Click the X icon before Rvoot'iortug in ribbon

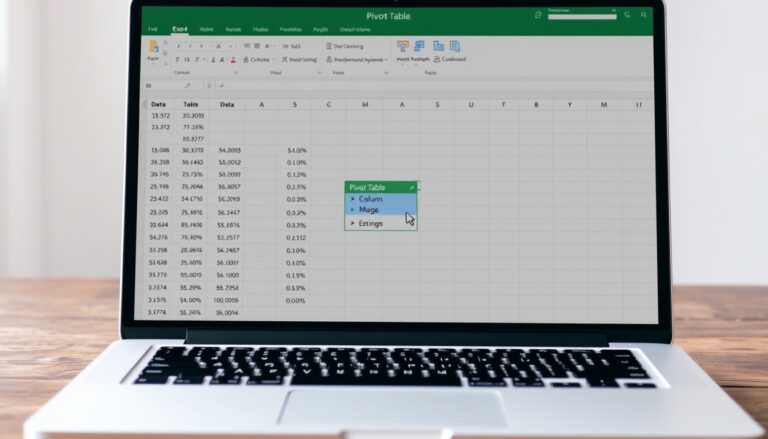285,59
